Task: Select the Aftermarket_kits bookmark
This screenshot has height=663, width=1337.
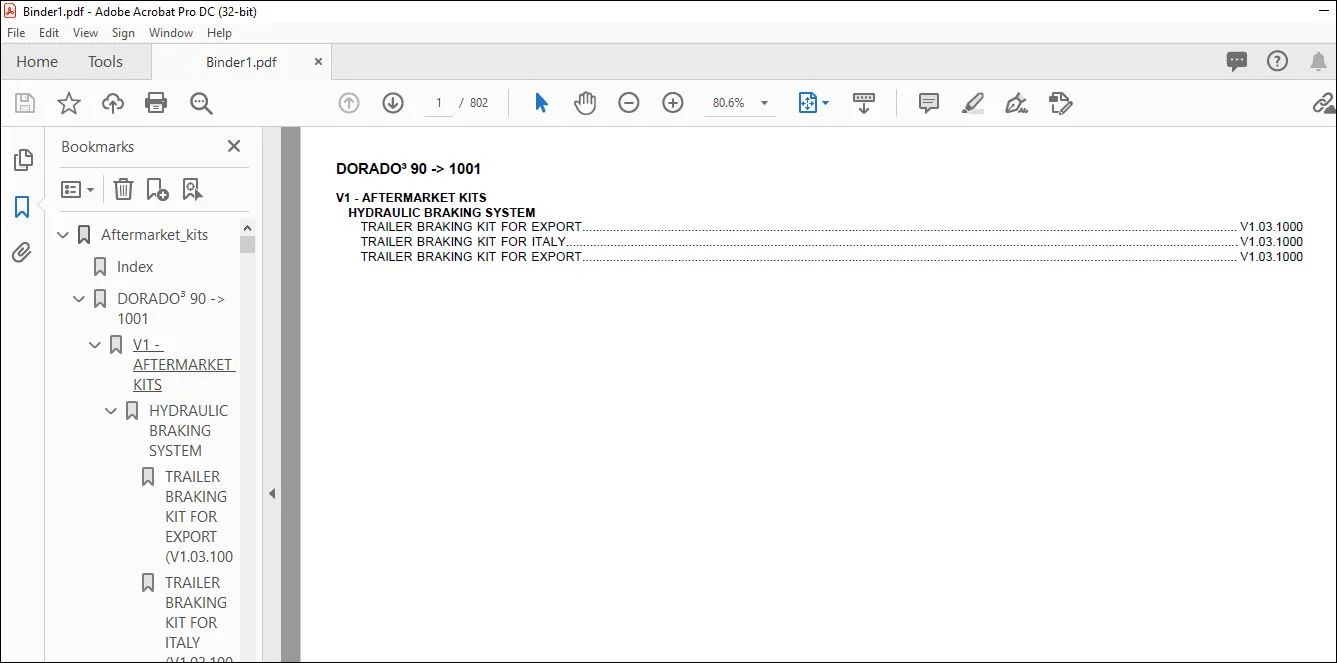Action: (155, 235)
